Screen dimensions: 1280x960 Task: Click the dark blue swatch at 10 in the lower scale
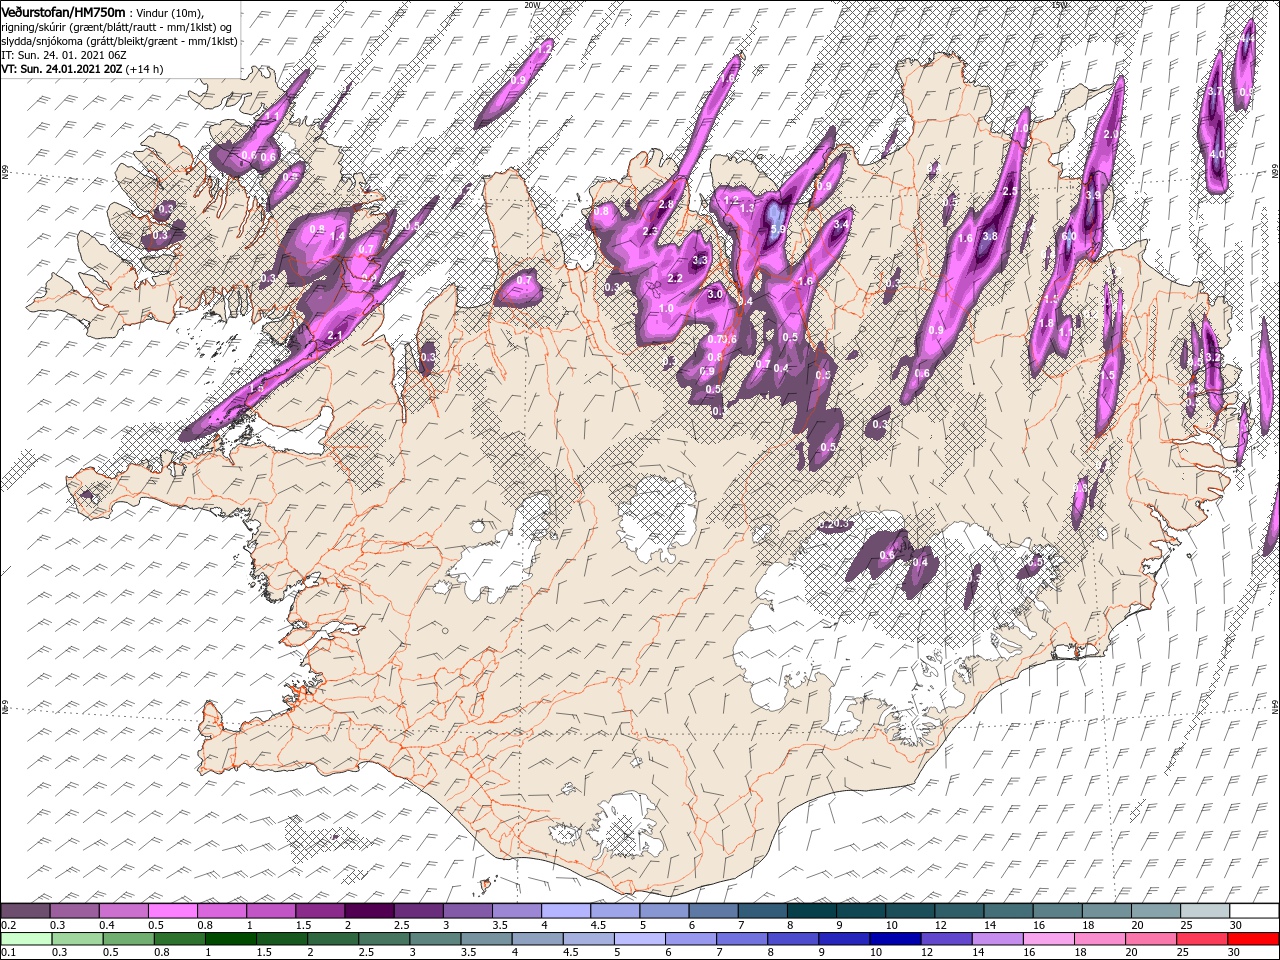click(x=893, y=939)
